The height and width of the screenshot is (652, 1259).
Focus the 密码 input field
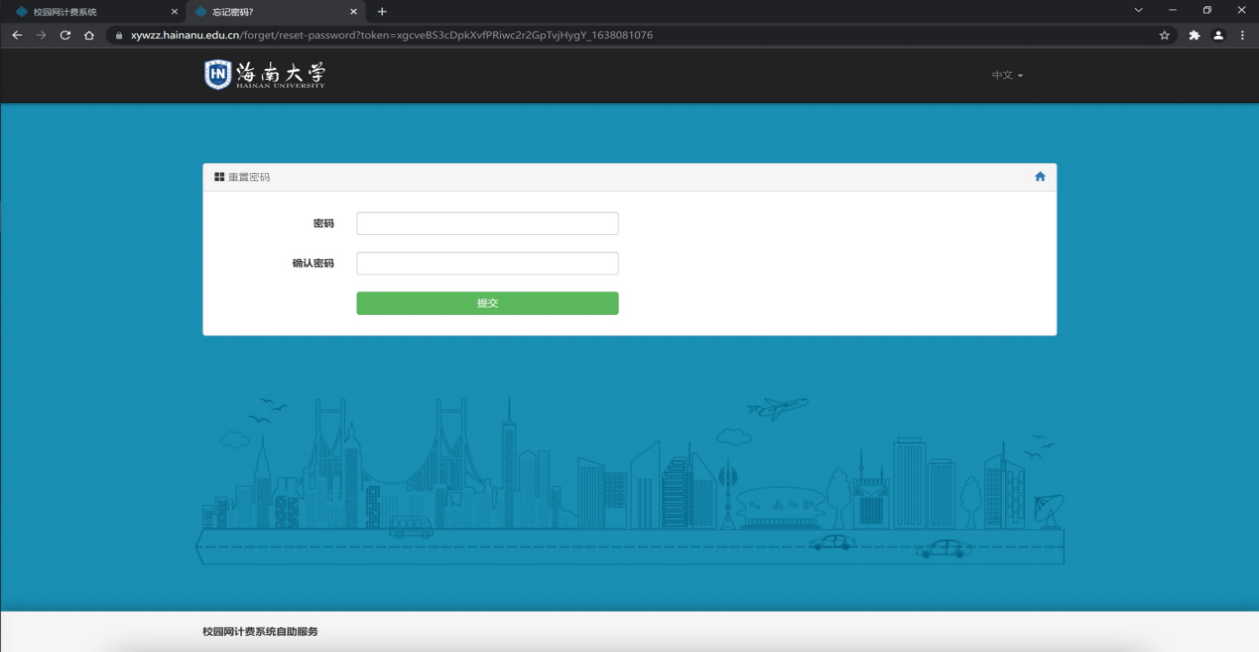pos(487,223)
